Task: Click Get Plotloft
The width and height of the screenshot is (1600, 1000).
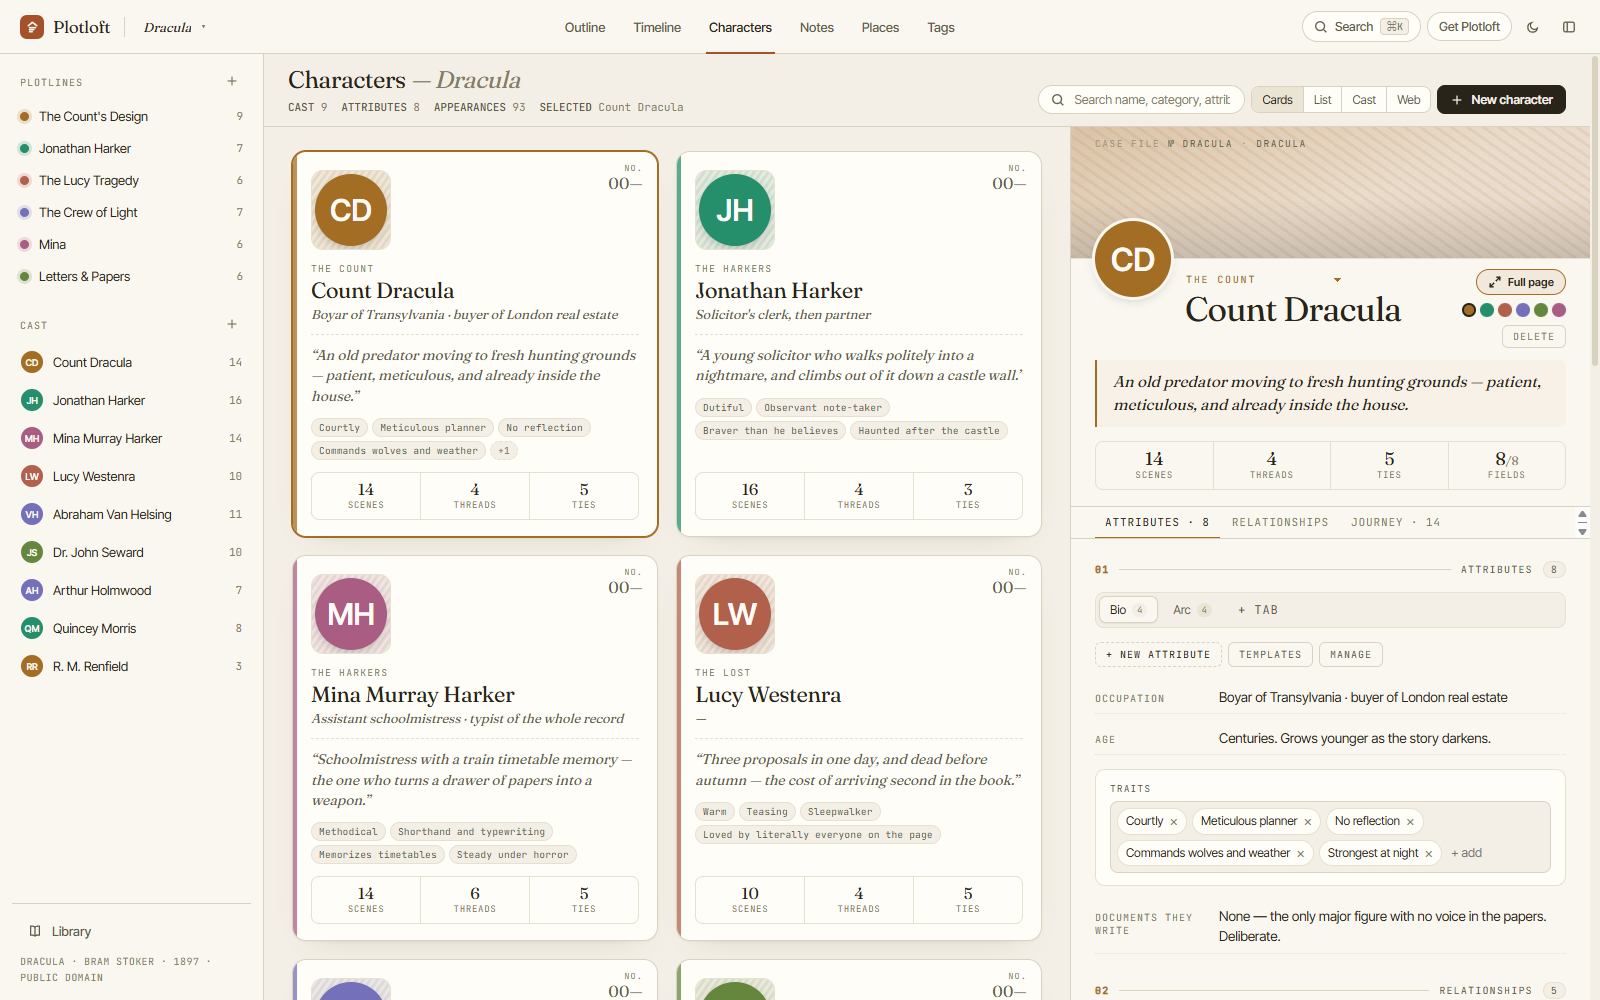Action: coord(1469,27)
